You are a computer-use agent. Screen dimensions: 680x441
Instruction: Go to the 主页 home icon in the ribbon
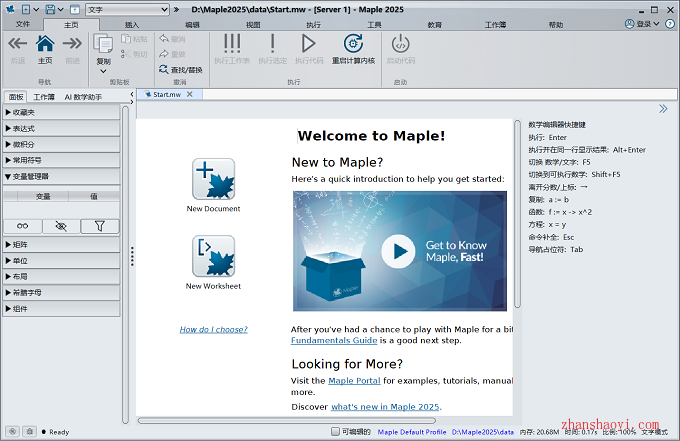[45, 44]
